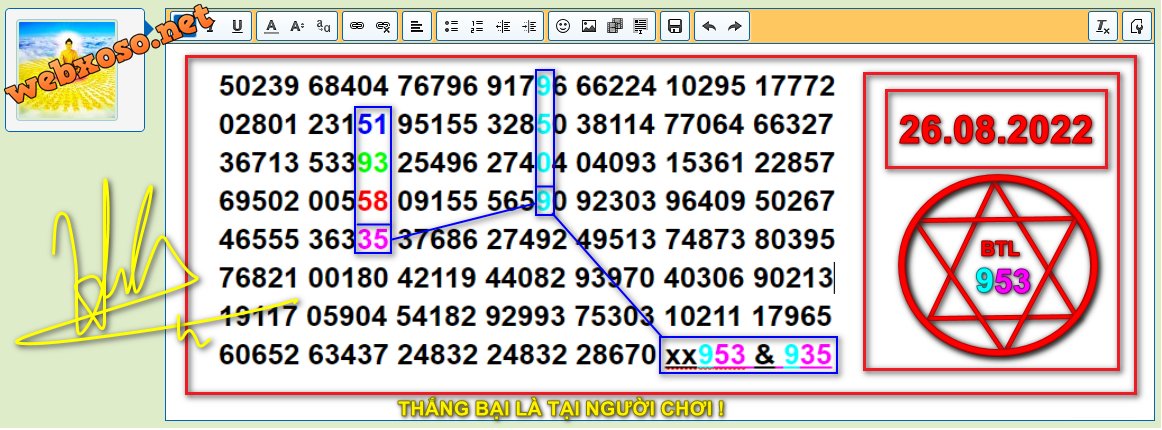Undo the last edit

709,27
